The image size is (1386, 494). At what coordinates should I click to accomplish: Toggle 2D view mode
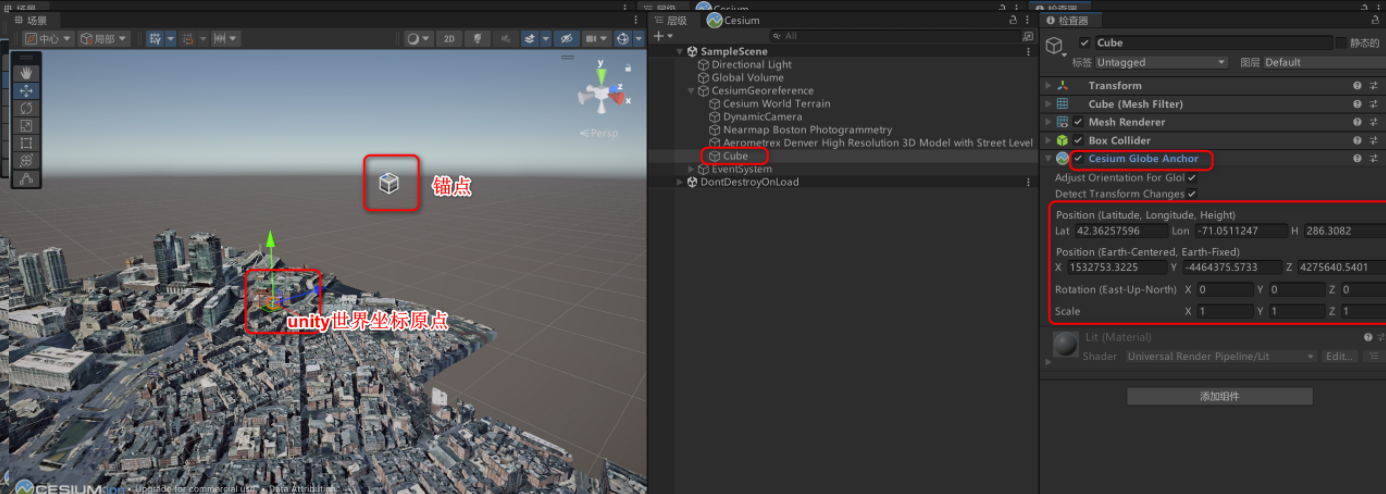[450, 39]
